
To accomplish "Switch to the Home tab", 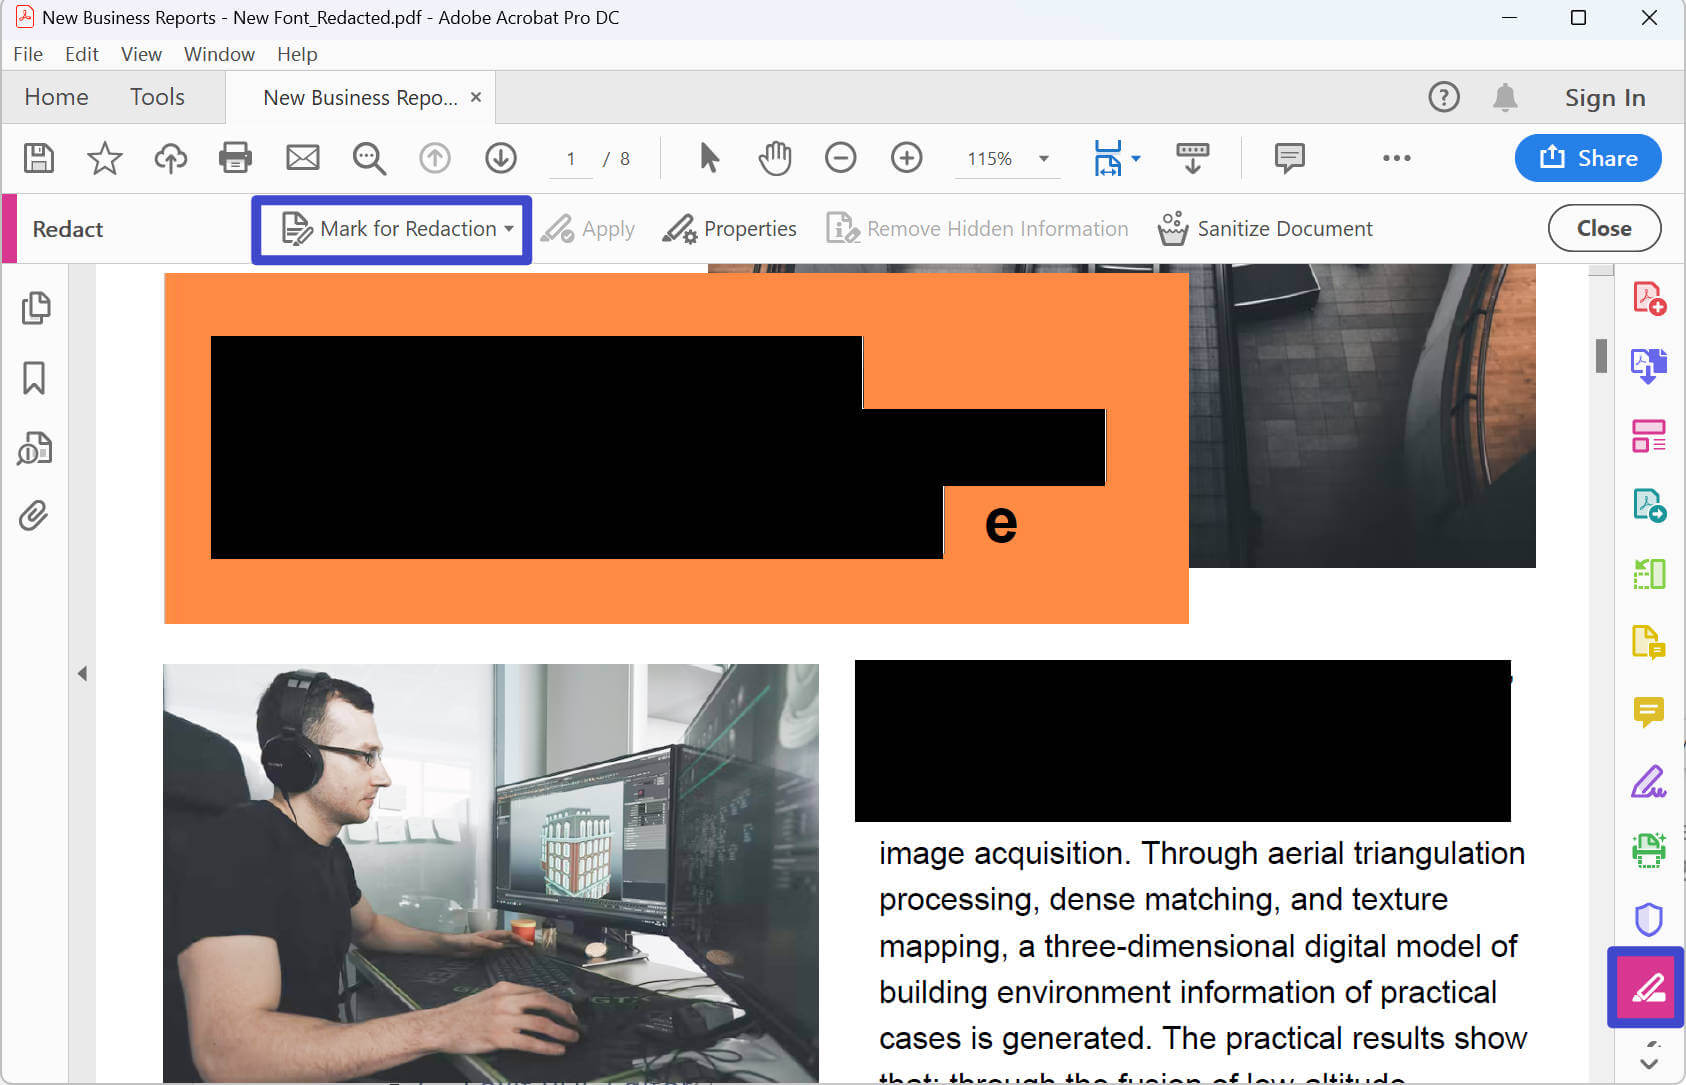I will point(56,97).
